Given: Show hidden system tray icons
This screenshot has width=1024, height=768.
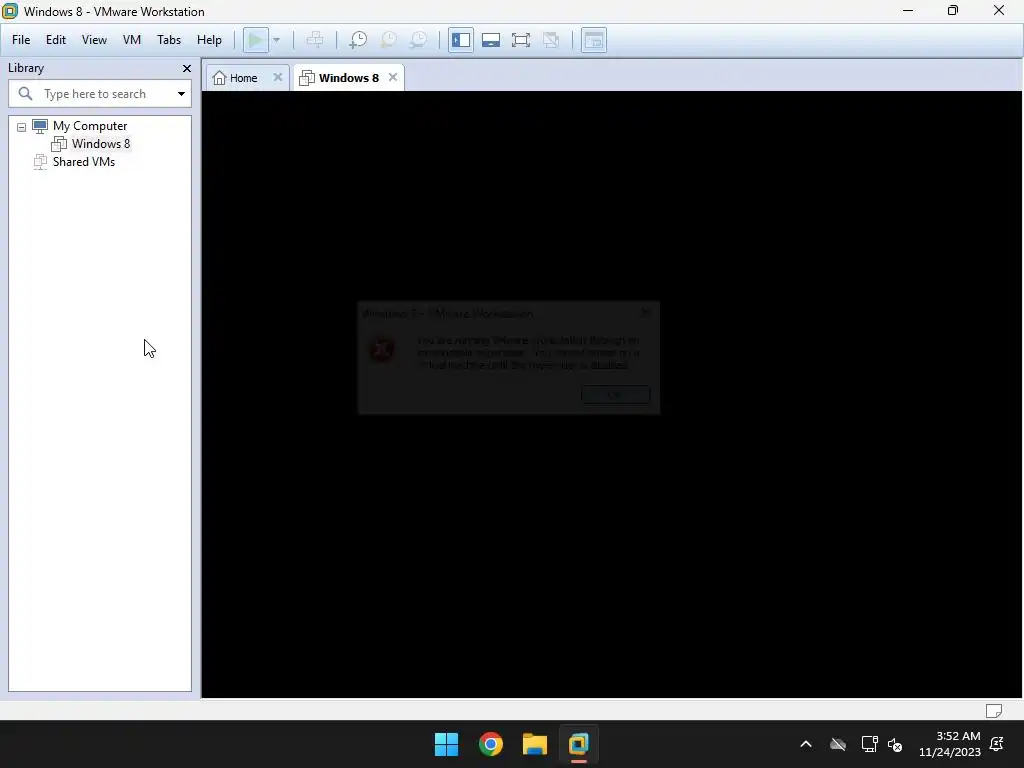Looking at the screenshot, I should click(806, 744).
